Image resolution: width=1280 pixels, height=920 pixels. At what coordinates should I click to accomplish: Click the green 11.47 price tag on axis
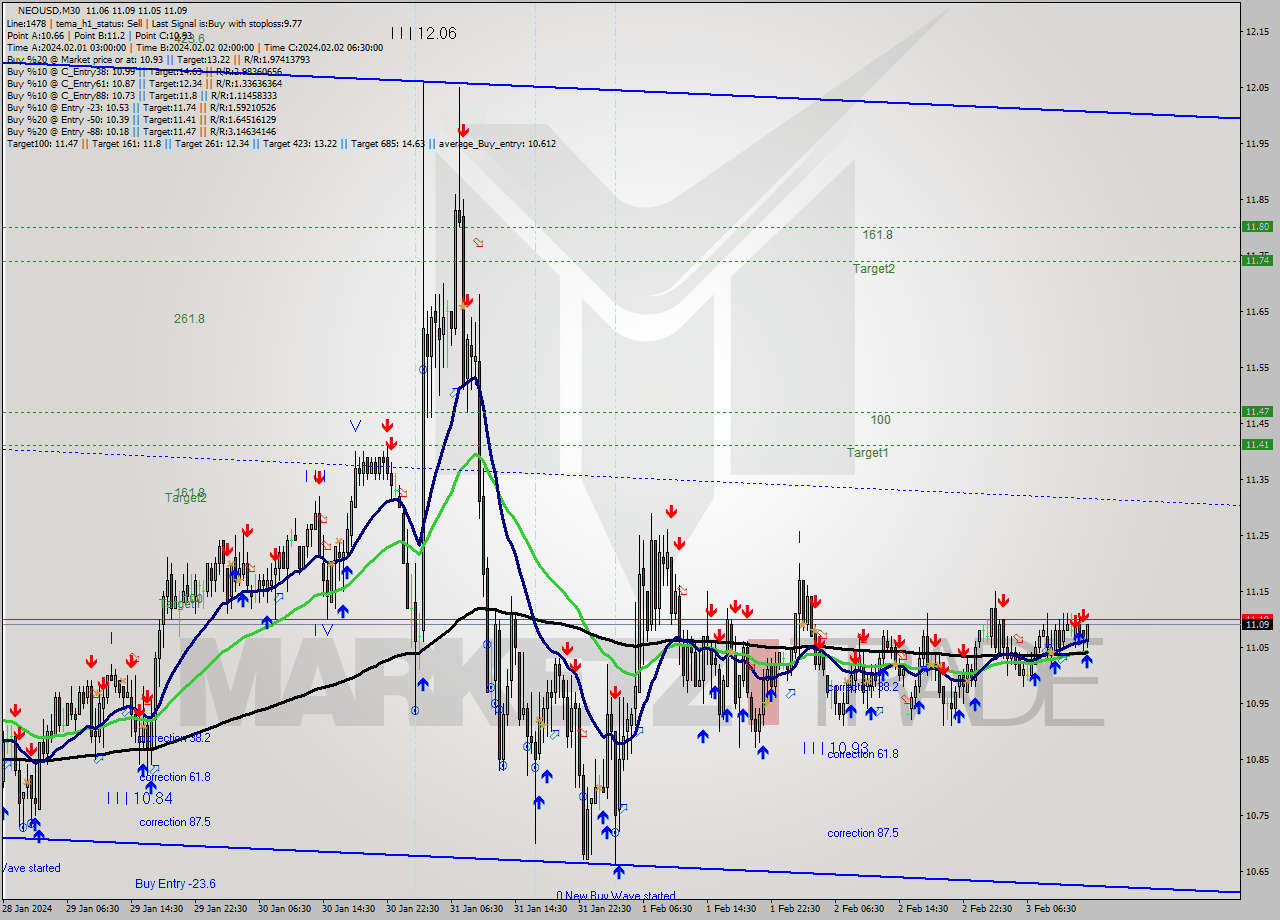[x=1257, y=411]
